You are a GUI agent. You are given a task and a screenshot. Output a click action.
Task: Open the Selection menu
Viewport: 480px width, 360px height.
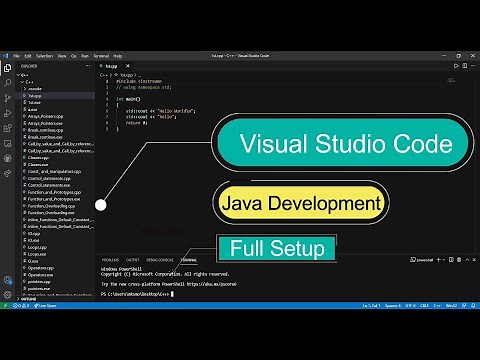coord(44,56)
